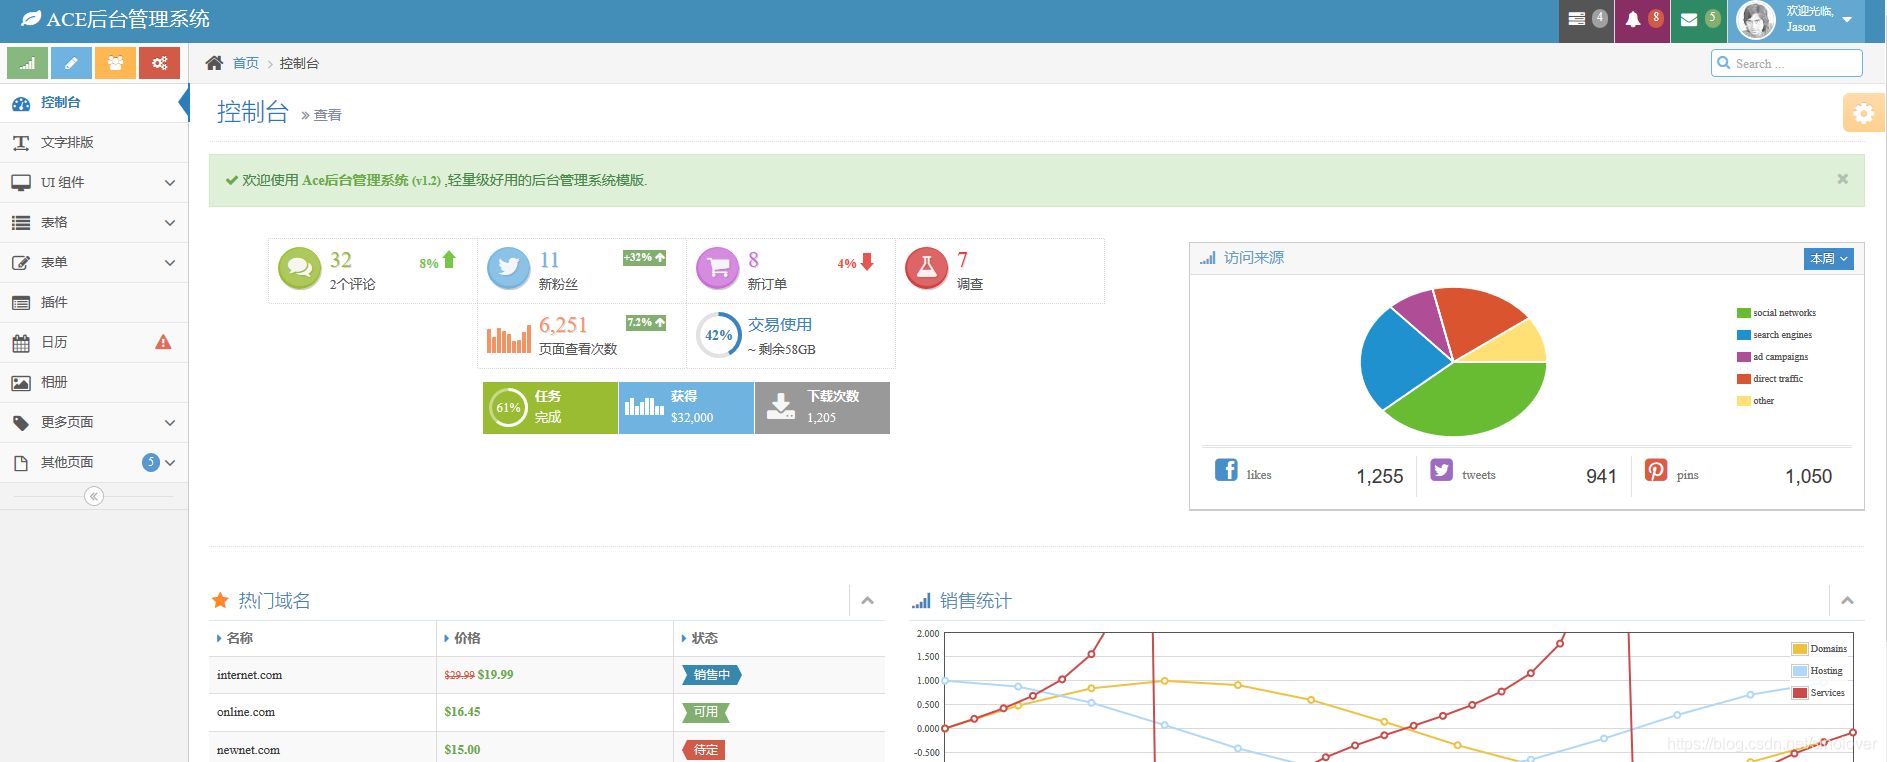
Task: Click the download icon in gray box
Action: [x=781, y=406]
